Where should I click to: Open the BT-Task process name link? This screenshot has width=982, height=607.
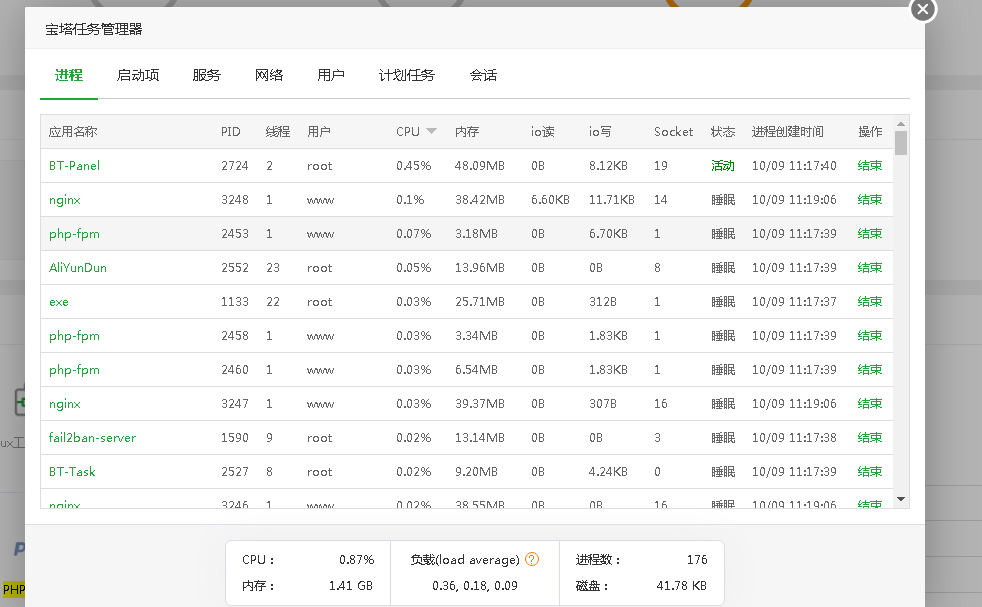(x=72, y=472)
